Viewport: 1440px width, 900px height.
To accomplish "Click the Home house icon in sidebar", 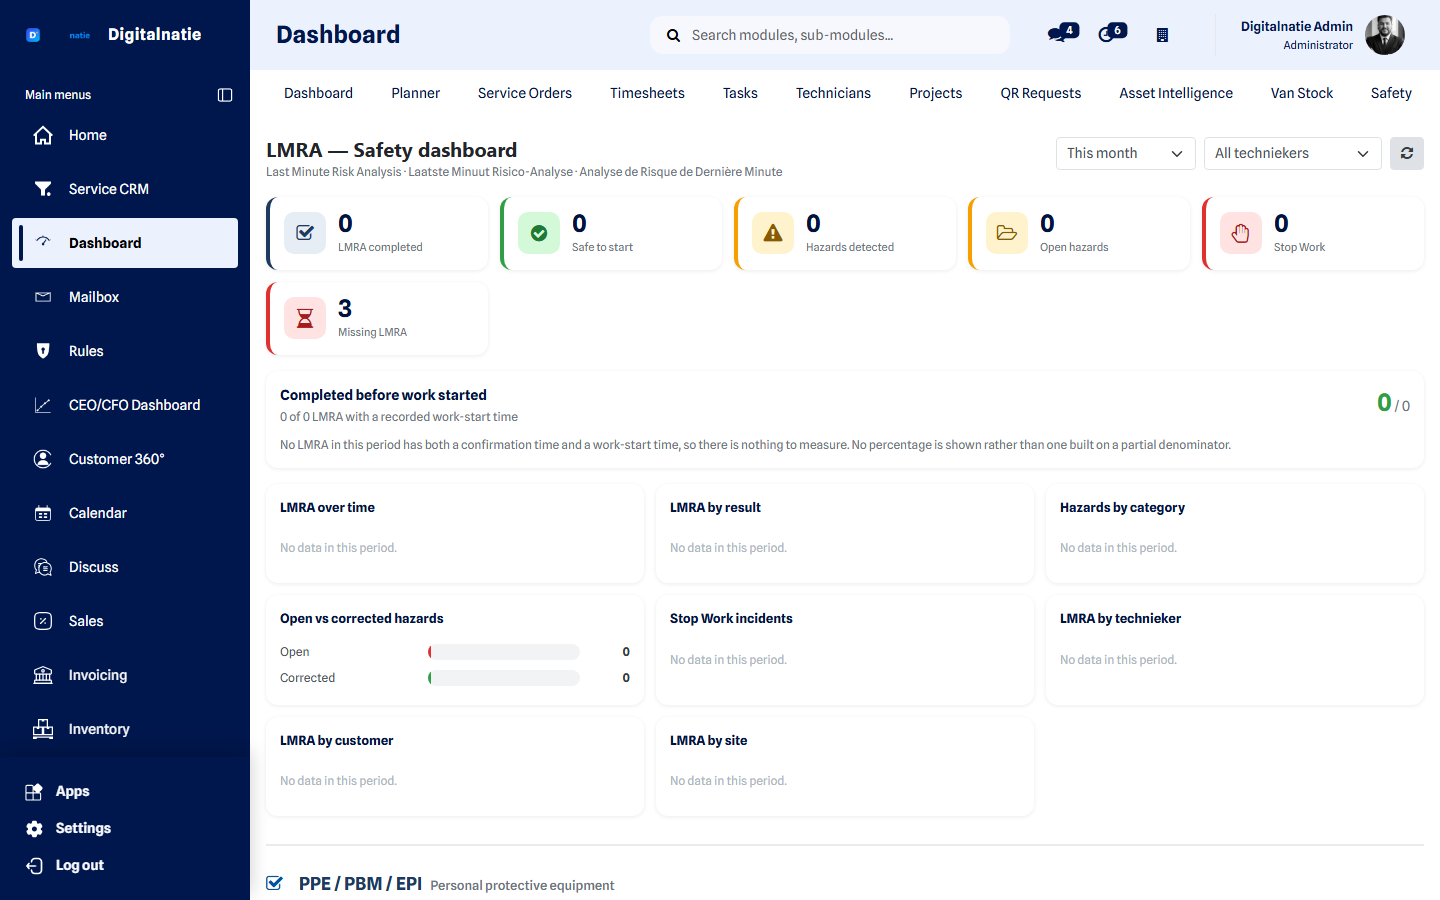I will (43, 135).
